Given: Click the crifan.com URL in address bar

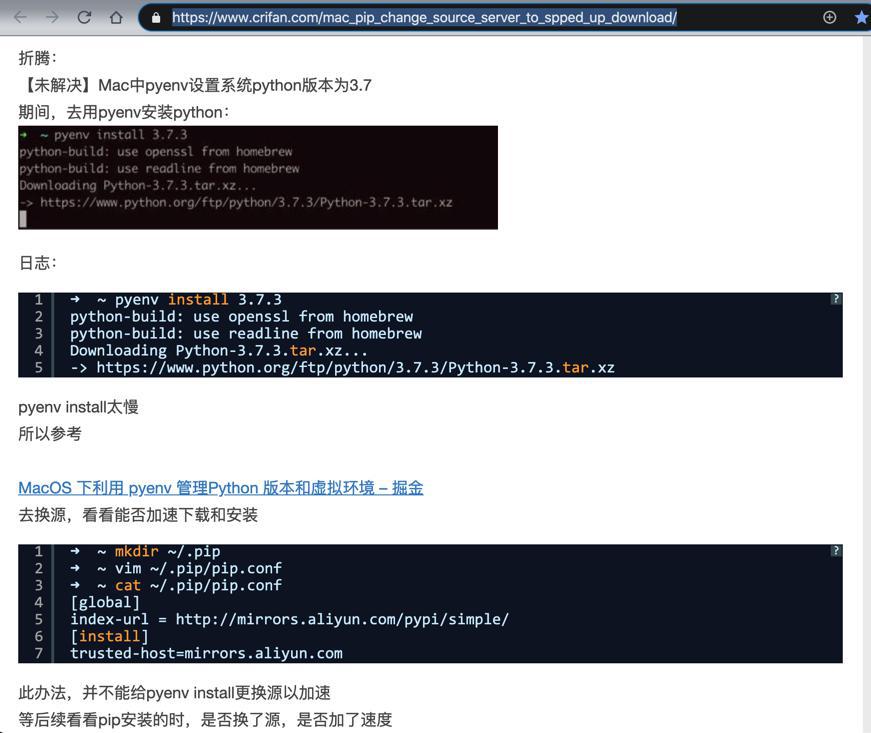Looking at the screenshot, I should (x=424, y=18).
